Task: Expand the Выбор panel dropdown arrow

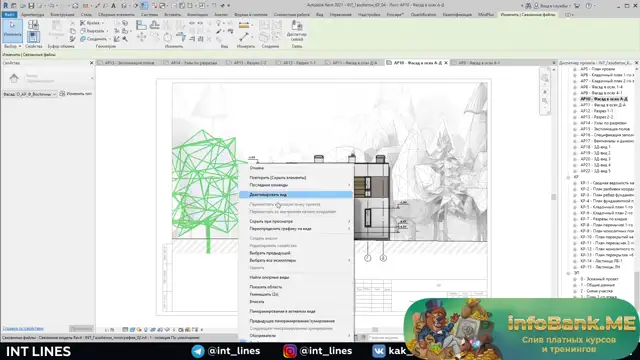Action: point(20,47)
